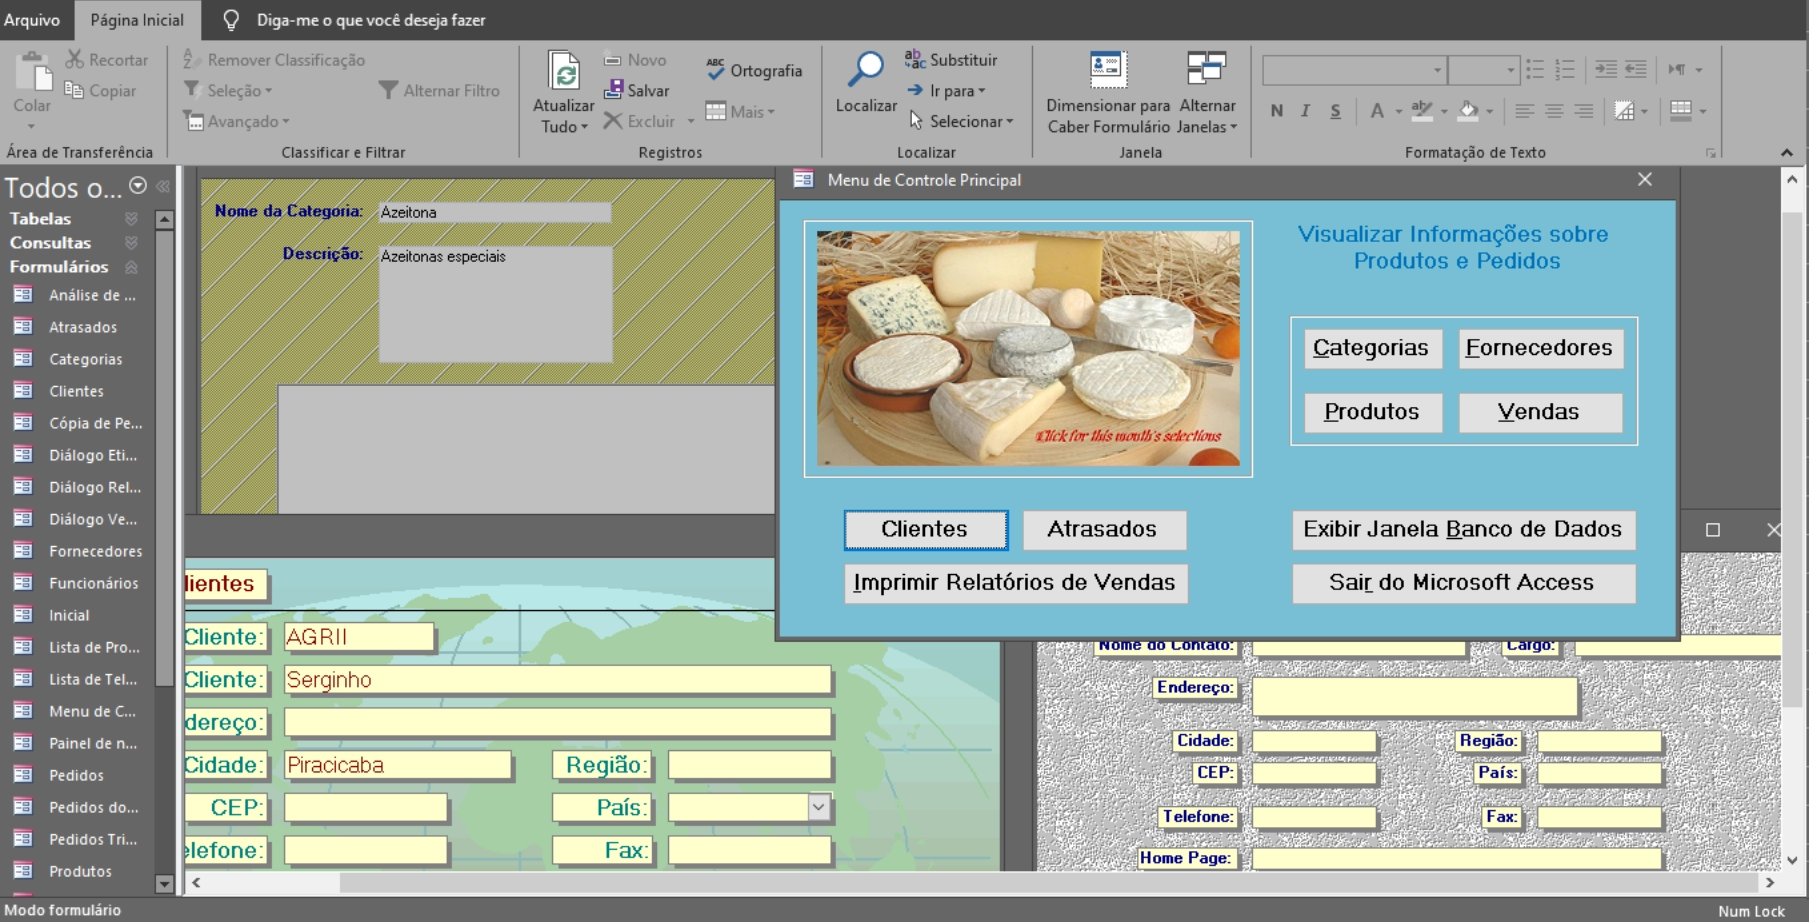Viewport: 1810px width, 922px height.
Task: Toggle italic (I) formatting
Action: 1305,111
